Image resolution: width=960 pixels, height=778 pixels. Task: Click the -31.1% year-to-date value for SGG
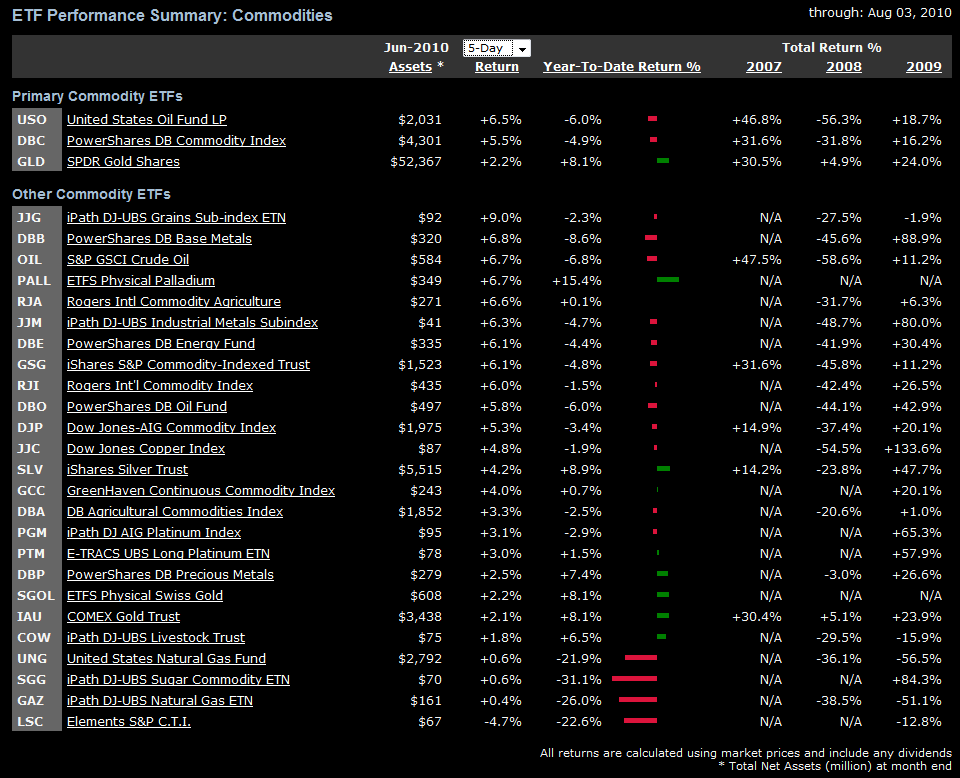tap(579, 679)
